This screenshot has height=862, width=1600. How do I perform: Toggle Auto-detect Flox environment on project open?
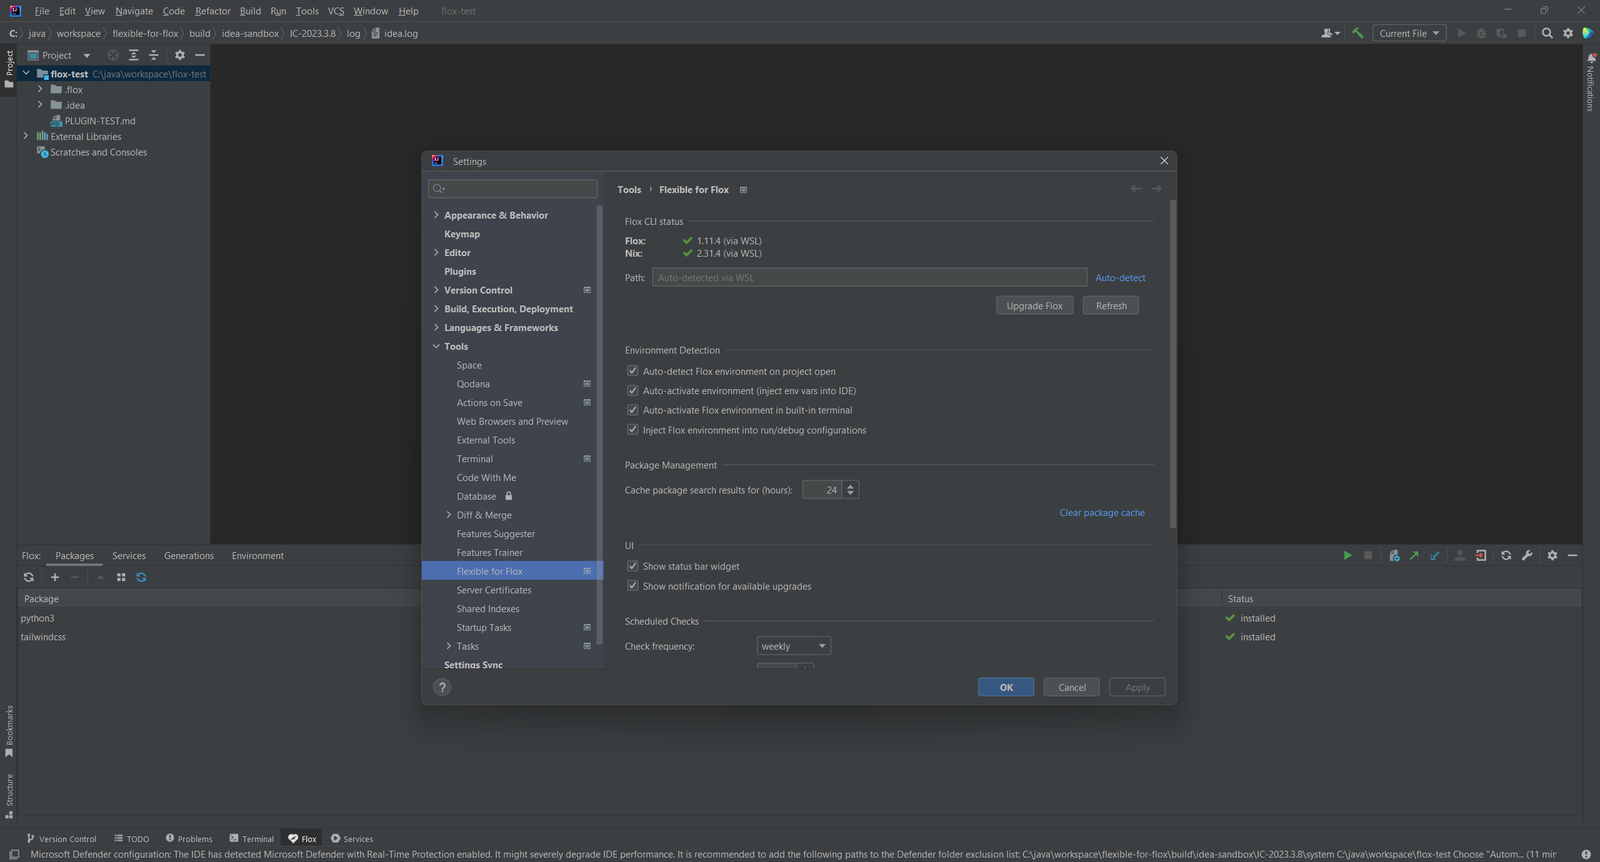632,371
